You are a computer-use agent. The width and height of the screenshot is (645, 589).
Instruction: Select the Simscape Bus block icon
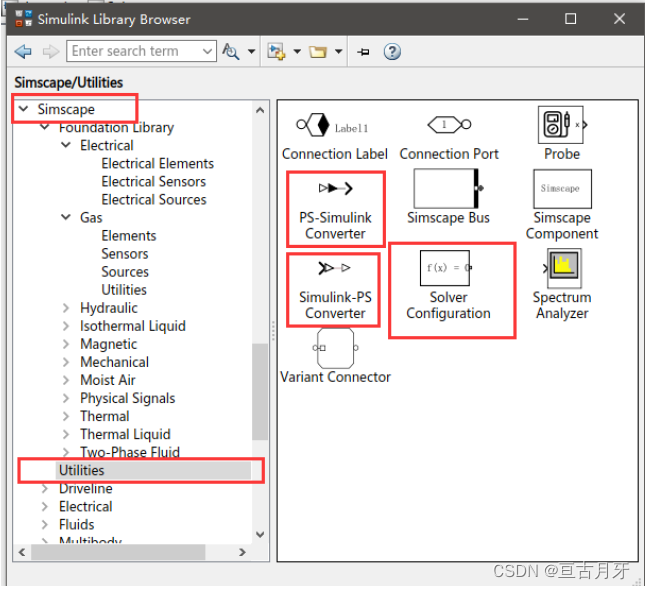(x=448, y=188)
